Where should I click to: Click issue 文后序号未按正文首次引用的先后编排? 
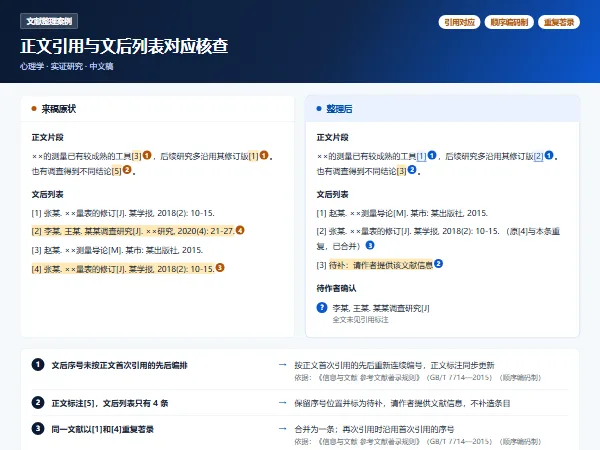click(x=119, y=365)
